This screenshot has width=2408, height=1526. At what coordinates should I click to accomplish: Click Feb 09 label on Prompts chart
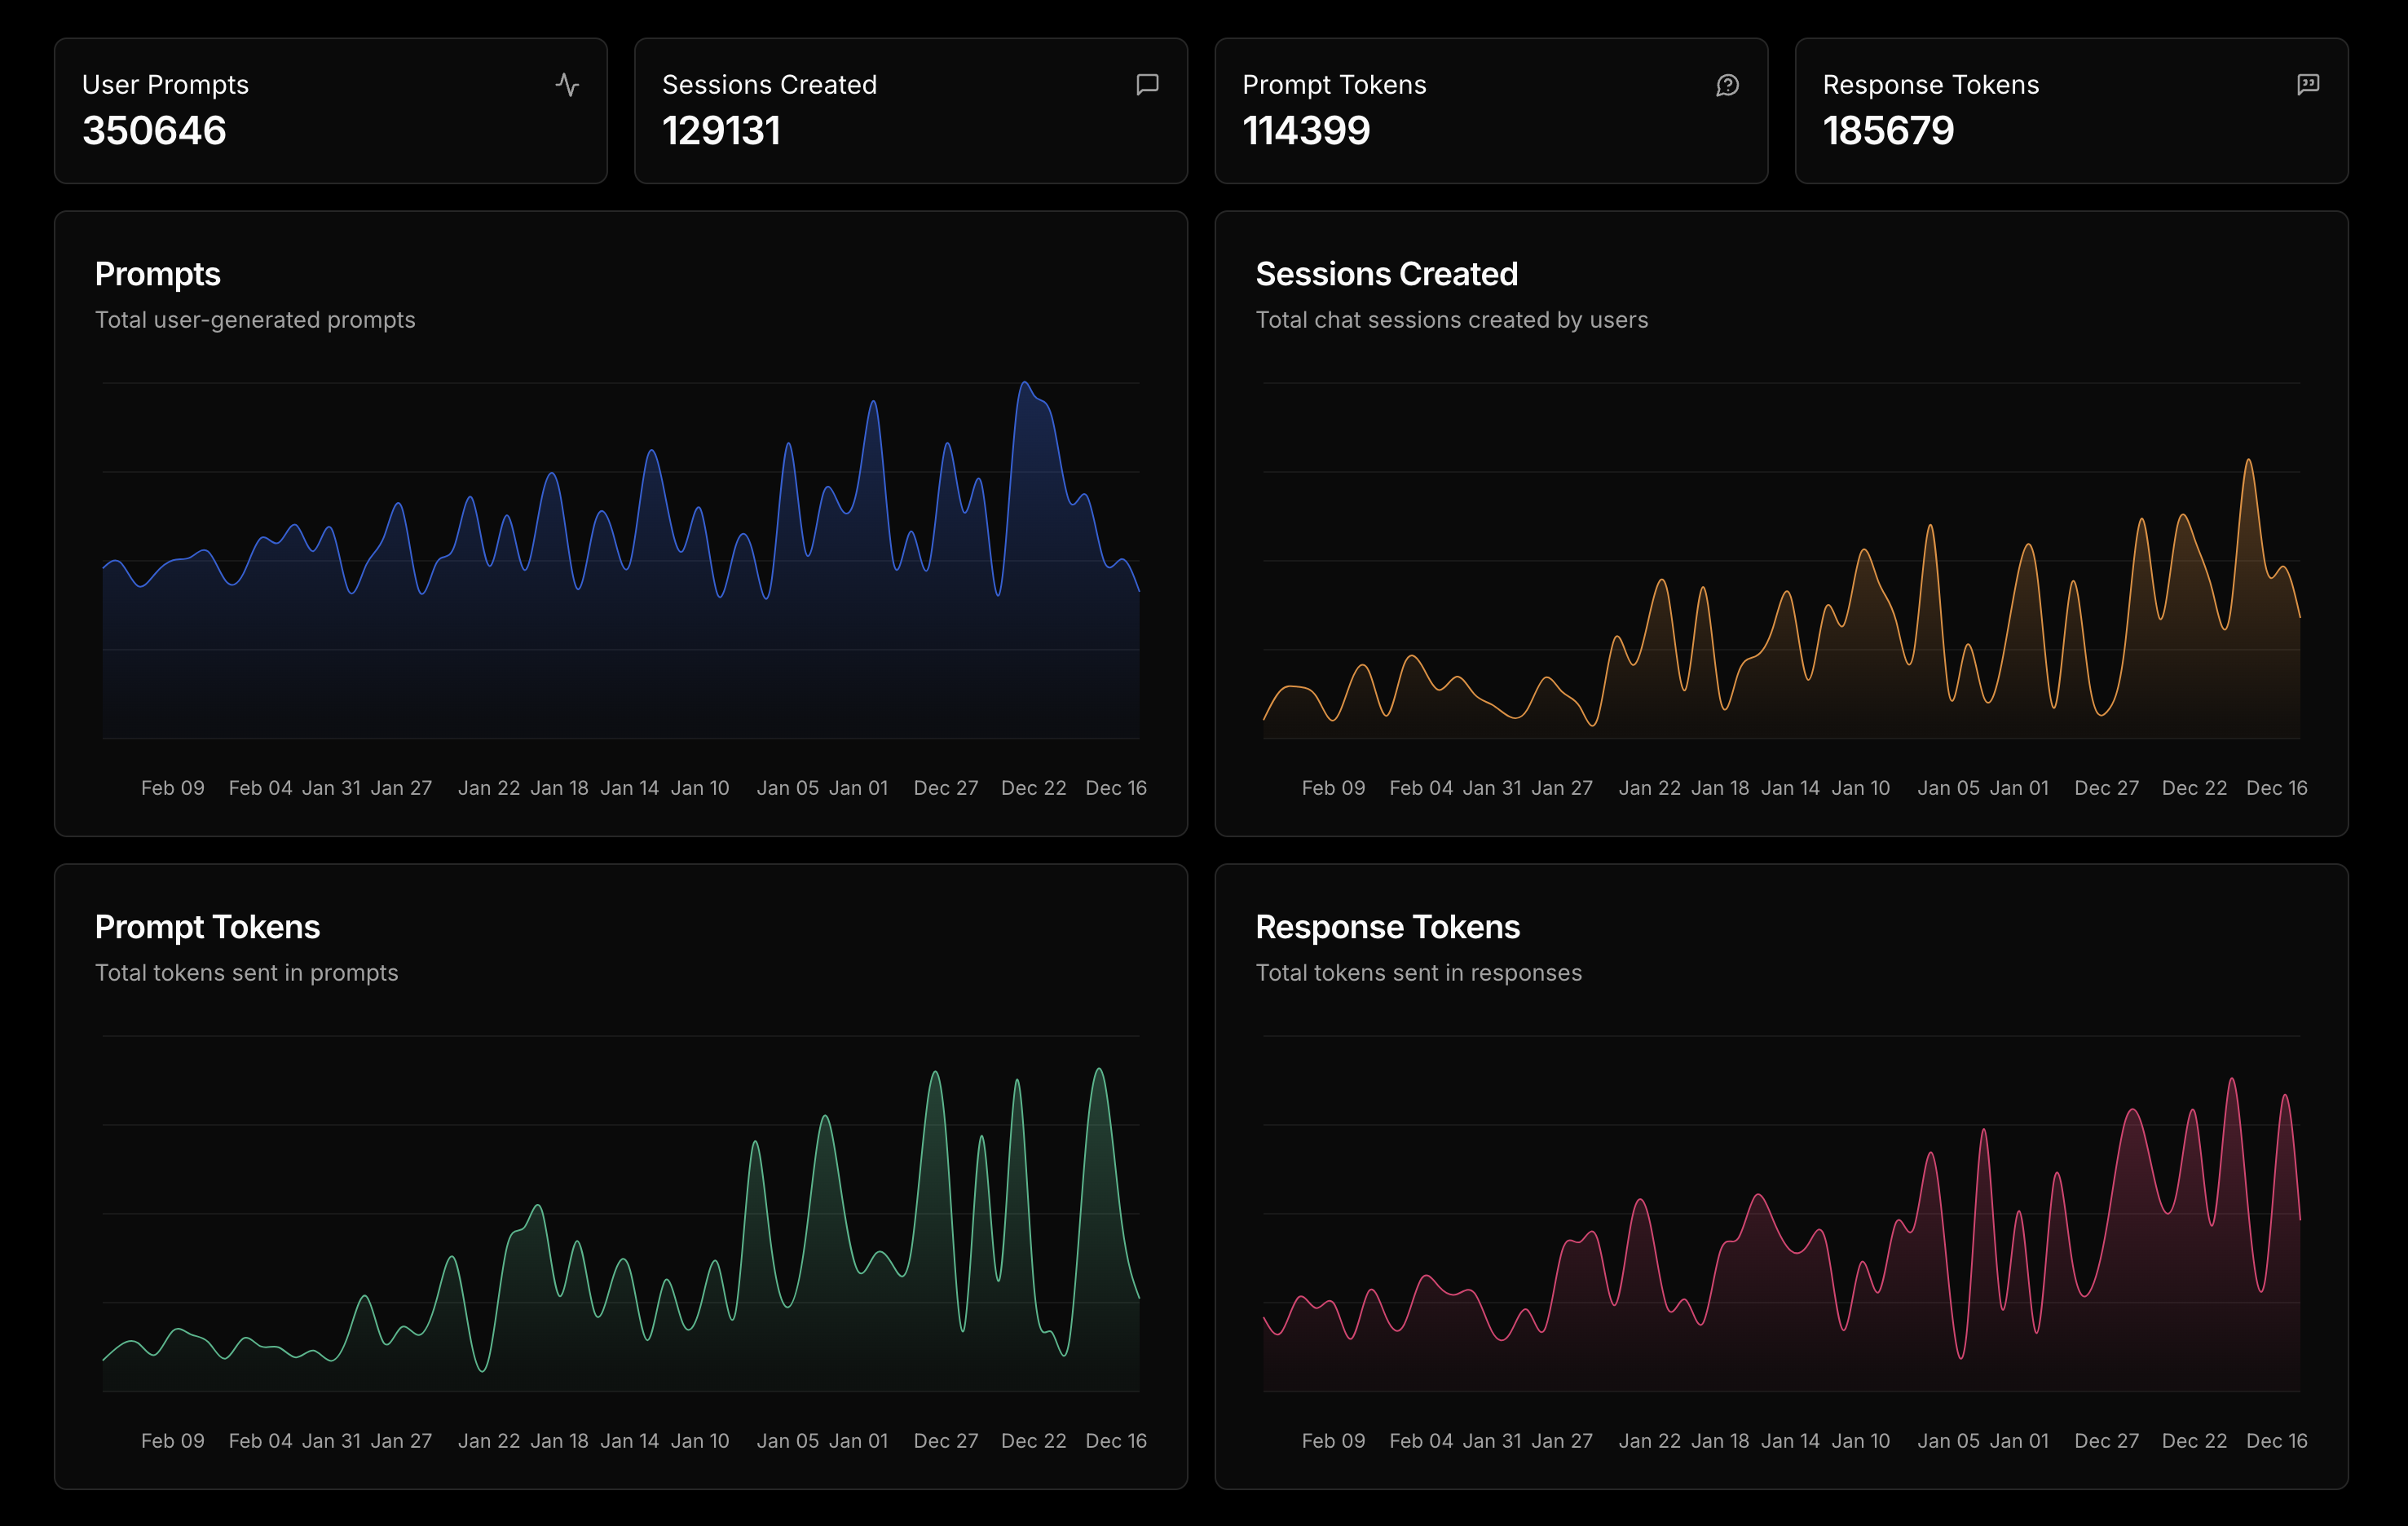(x=172, y=788)
